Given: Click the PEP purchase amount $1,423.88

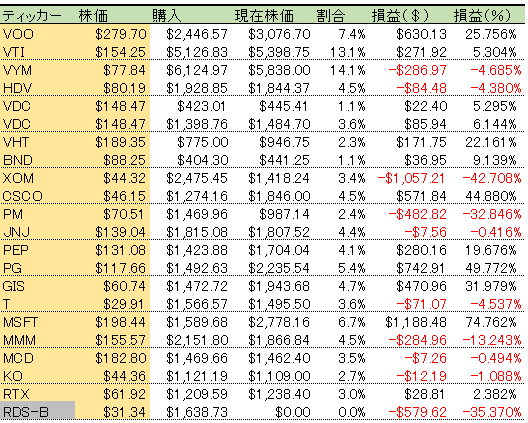Looking at the screenshot, I should (x=197, y=250).
